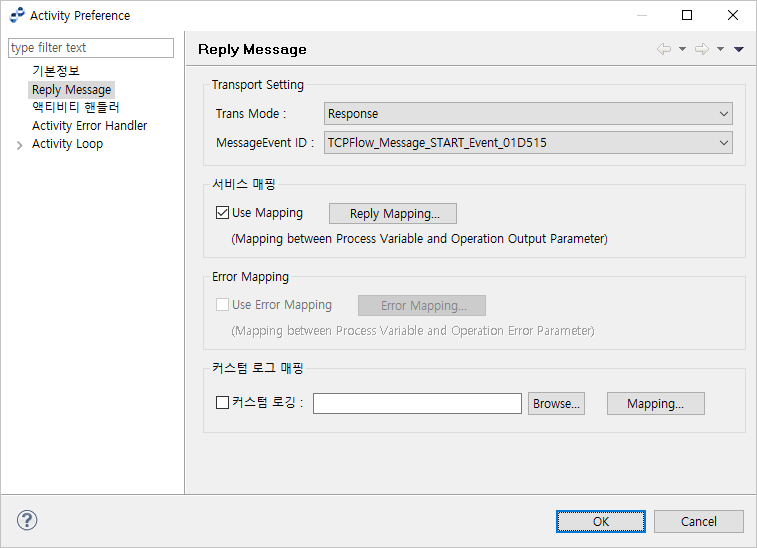This screenshot has width=757, height=548.
Task: Open the Trans Mode dropdown
Action: coord(528,114)
